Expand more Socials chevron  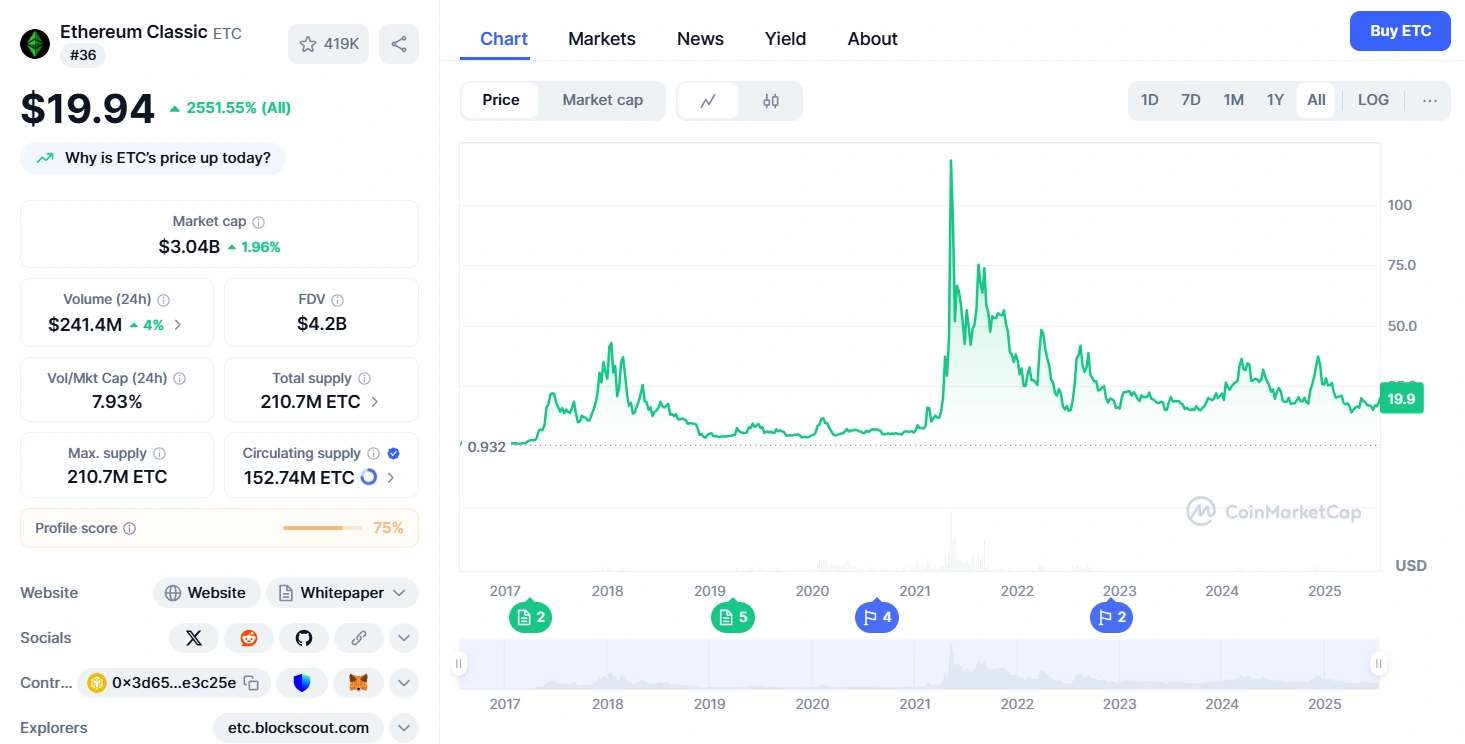pyautogui.click(x=403, y=638)
